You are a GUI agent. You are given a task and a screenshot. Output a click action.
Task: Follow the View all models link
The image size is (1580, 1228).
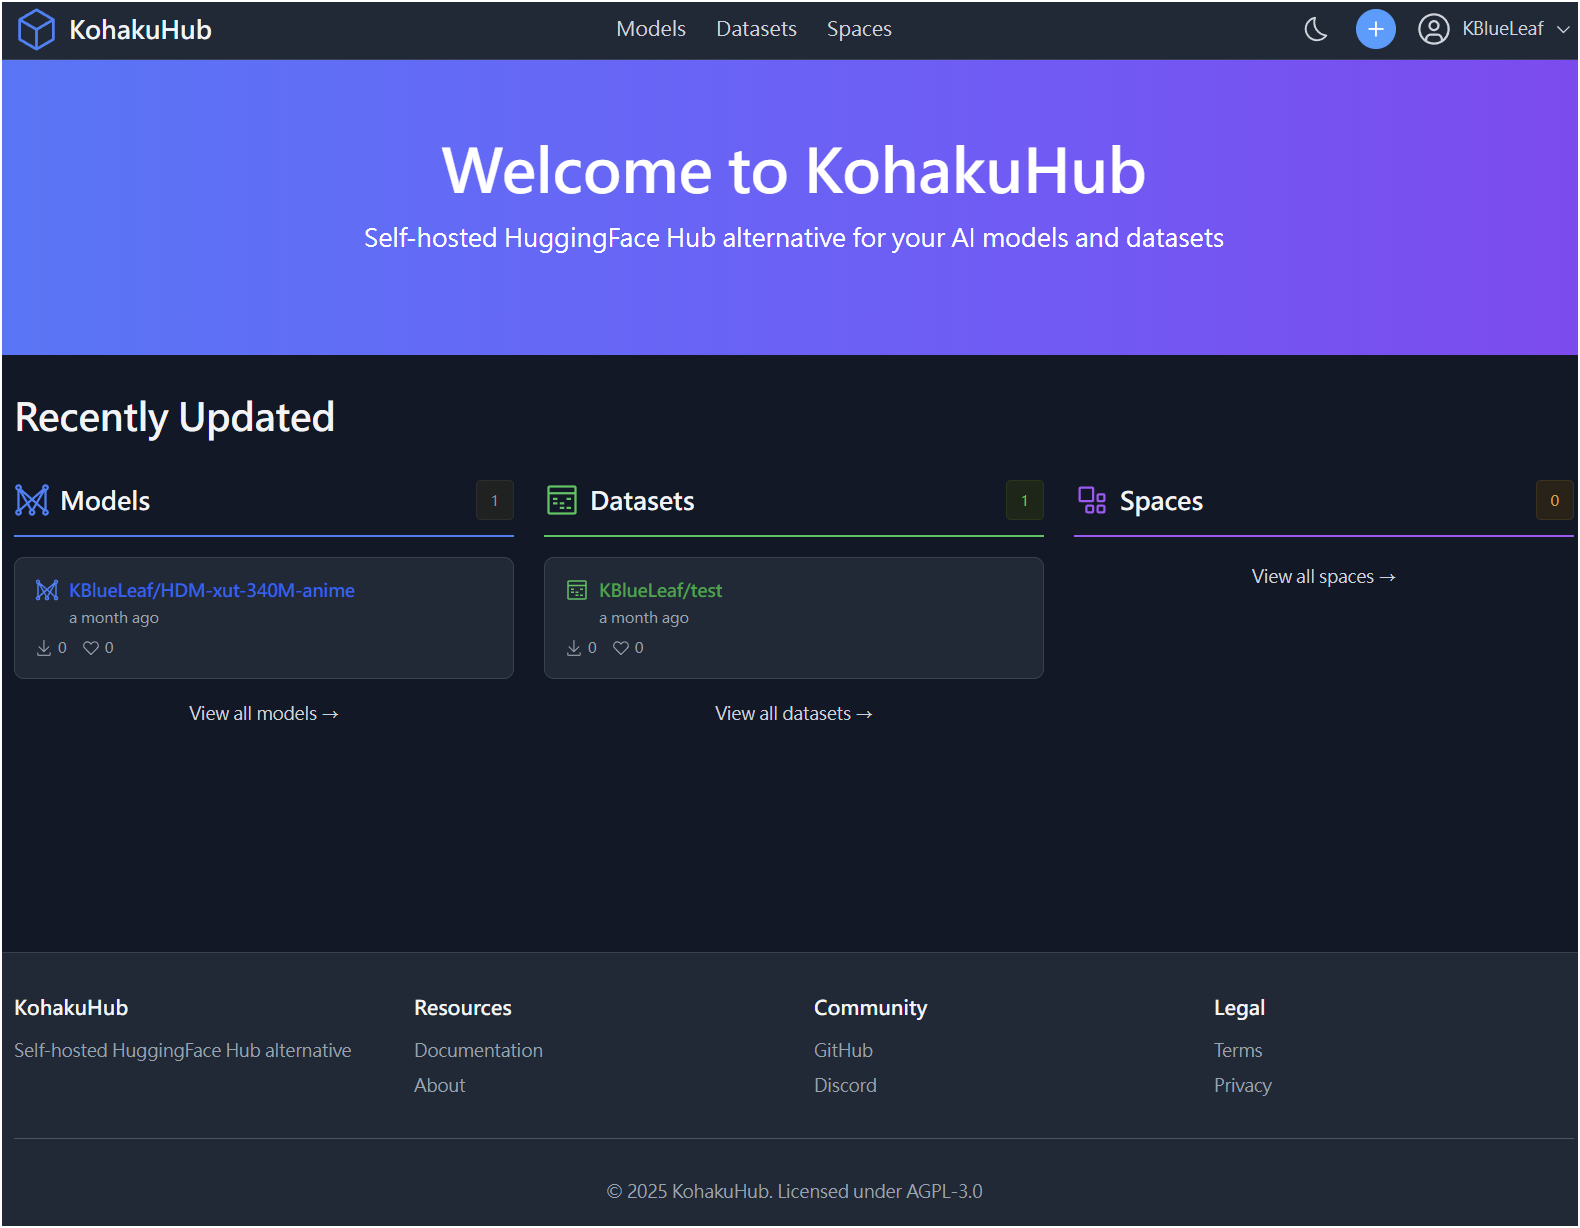[x=264, y=713]
